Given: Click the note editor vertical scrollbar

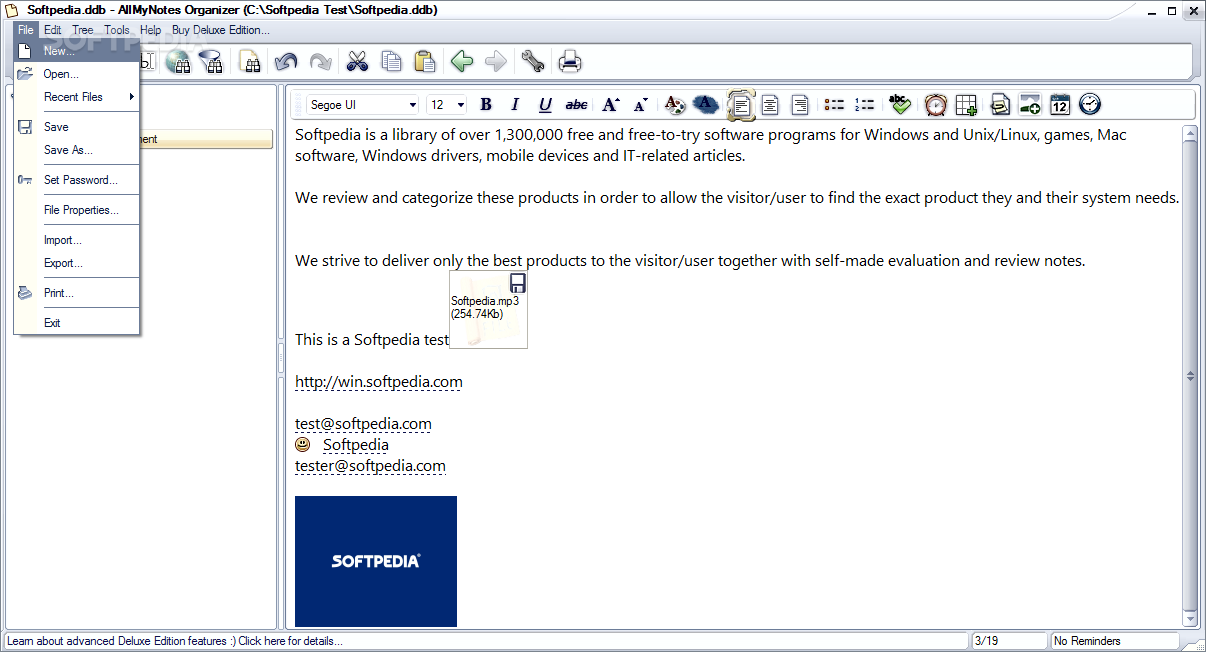Looking at the screenshot, I should point(1190,376).
